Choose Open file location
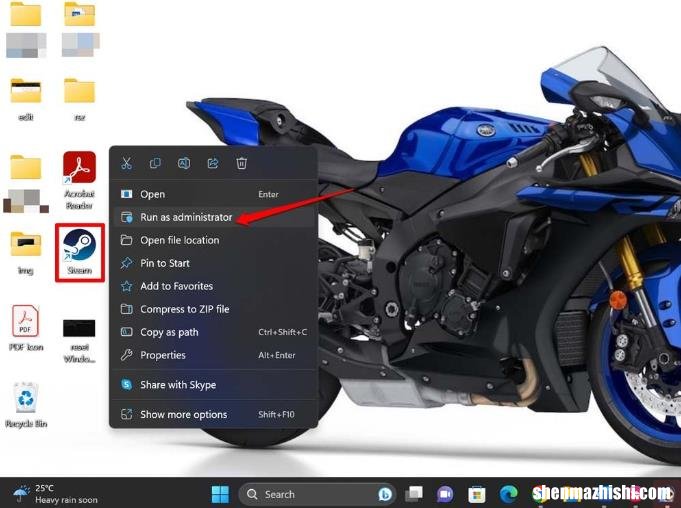 213,240
